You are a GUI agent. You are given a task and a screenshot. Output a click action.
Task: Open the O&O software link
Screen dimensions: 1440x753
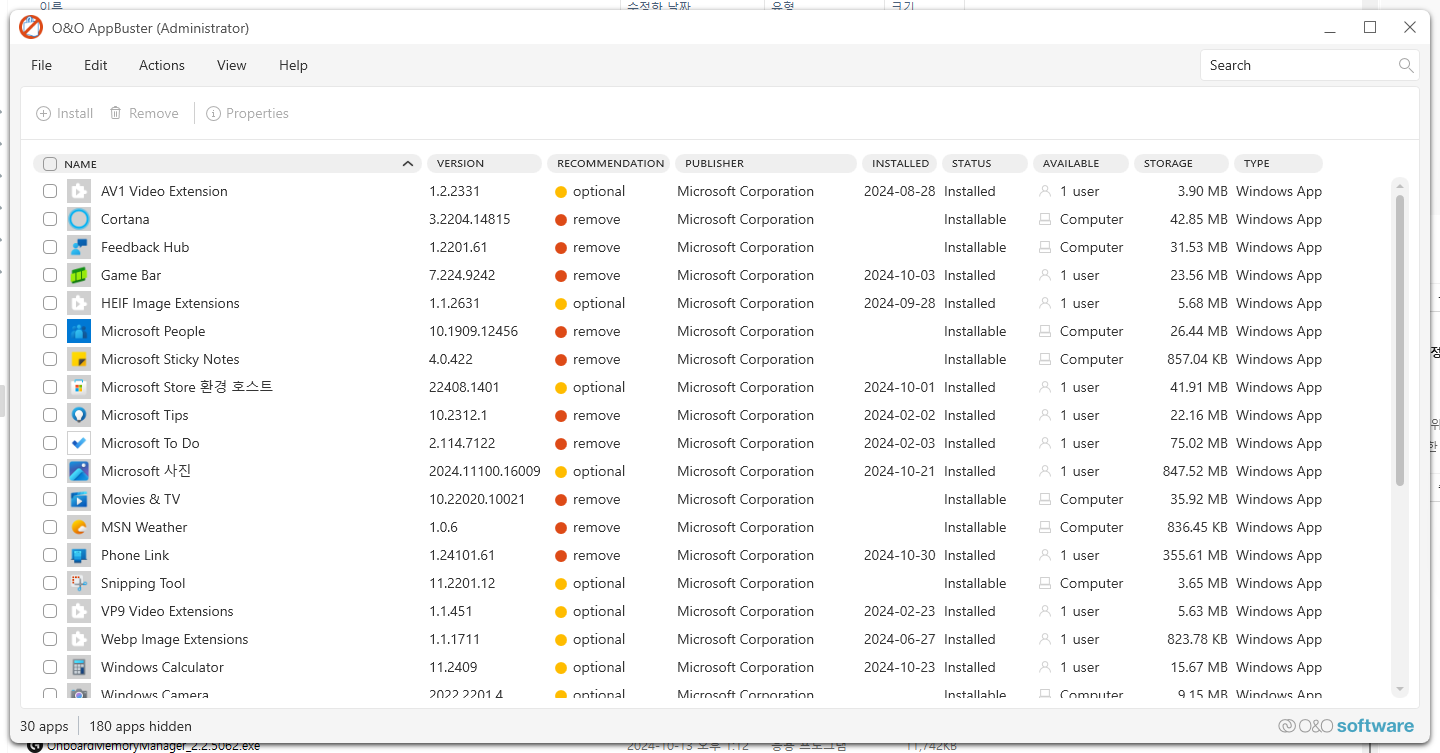(x=1346, y=726)
